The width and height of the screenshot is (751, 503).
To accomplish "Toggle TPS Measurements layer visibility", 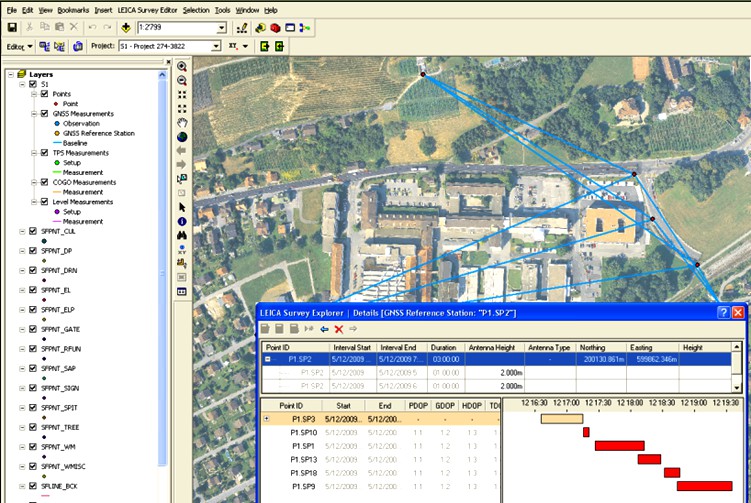I will click(45, 153).
